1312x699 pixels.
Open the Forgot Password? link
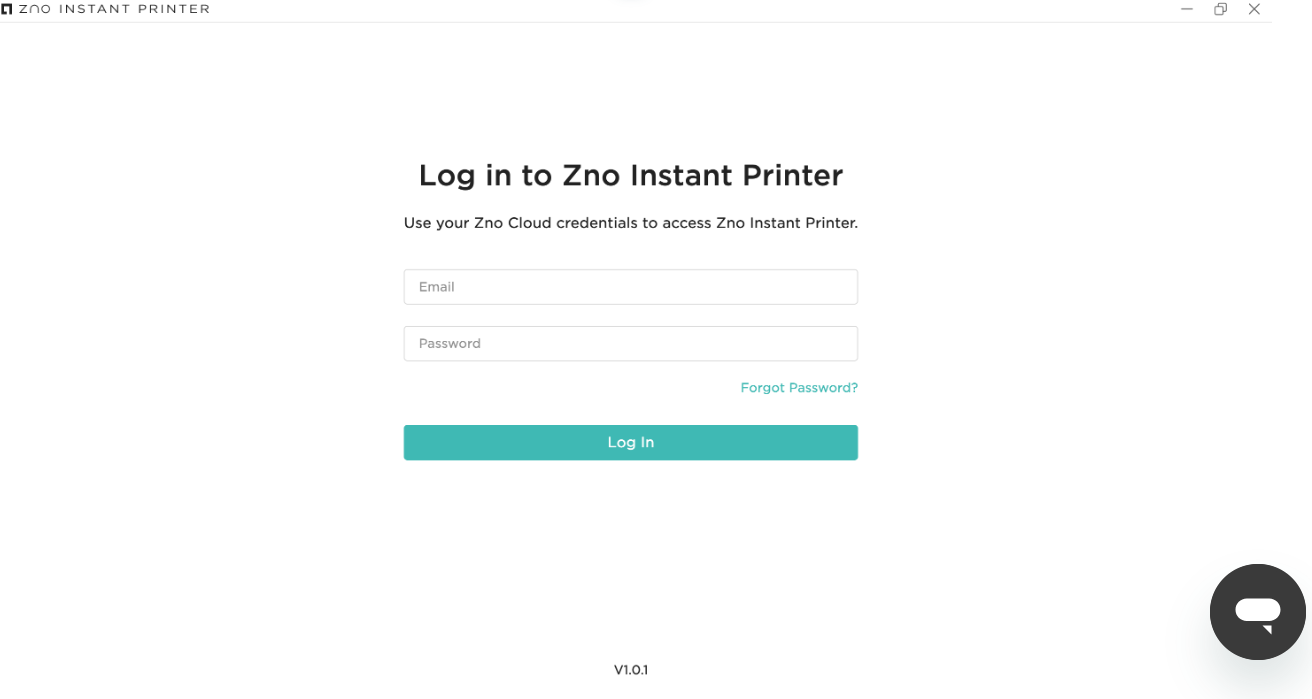(x=799, y=388)
